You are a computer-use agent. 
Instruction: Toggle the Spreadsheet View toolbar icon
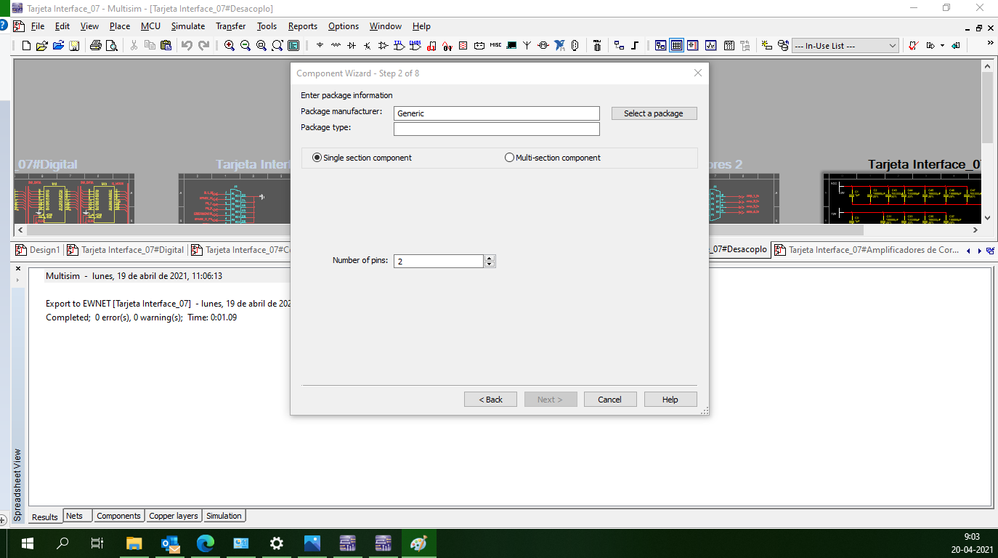[x=677, y=45]
